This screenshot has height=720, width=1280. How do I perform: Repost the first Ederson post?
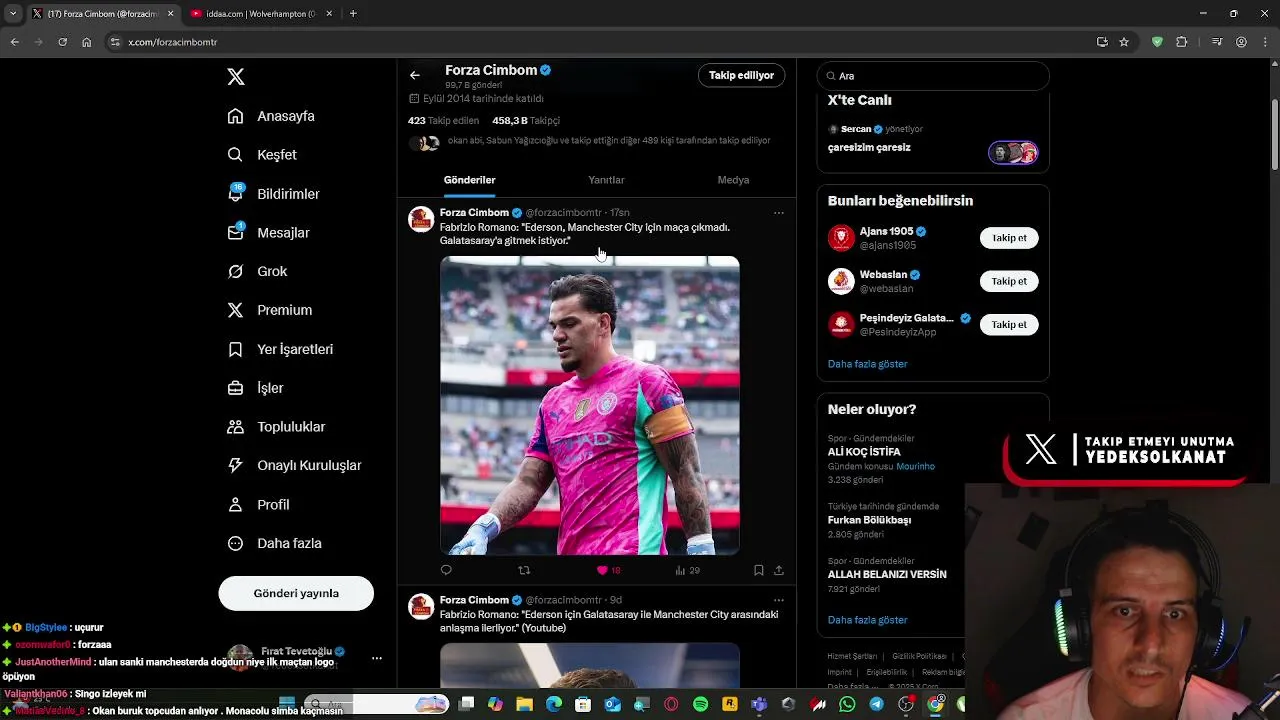[x=524, y=570]
